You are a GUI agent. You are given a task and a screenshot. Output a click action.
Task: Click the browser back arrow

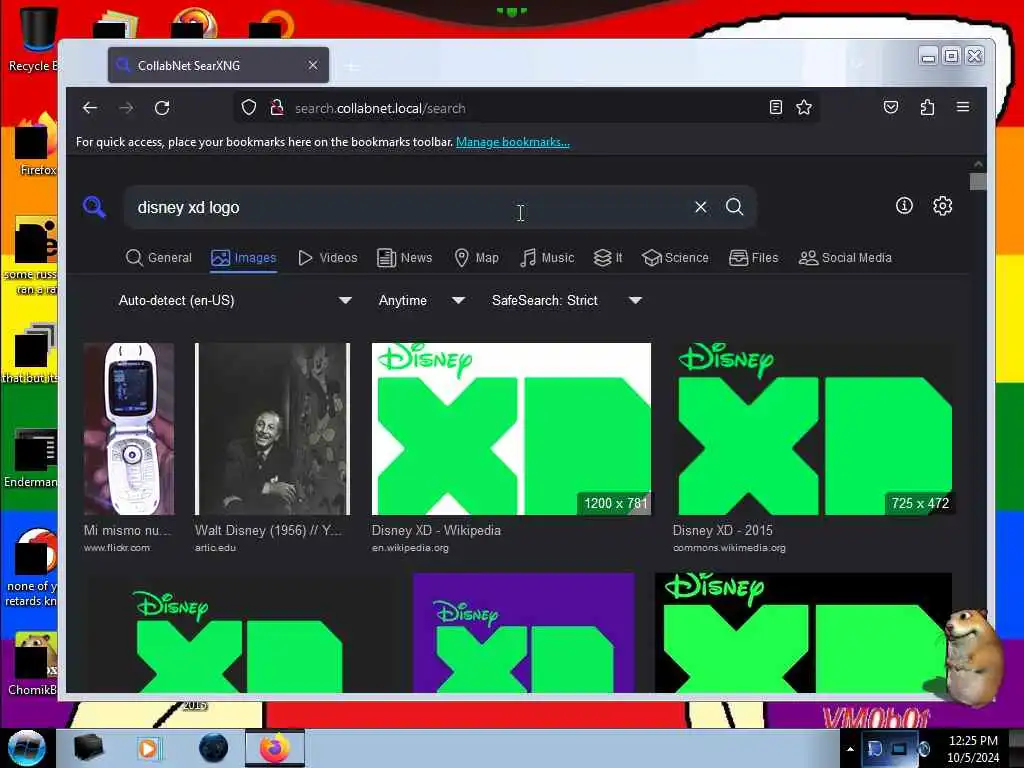pyautogui.click(x=90, y=108)
